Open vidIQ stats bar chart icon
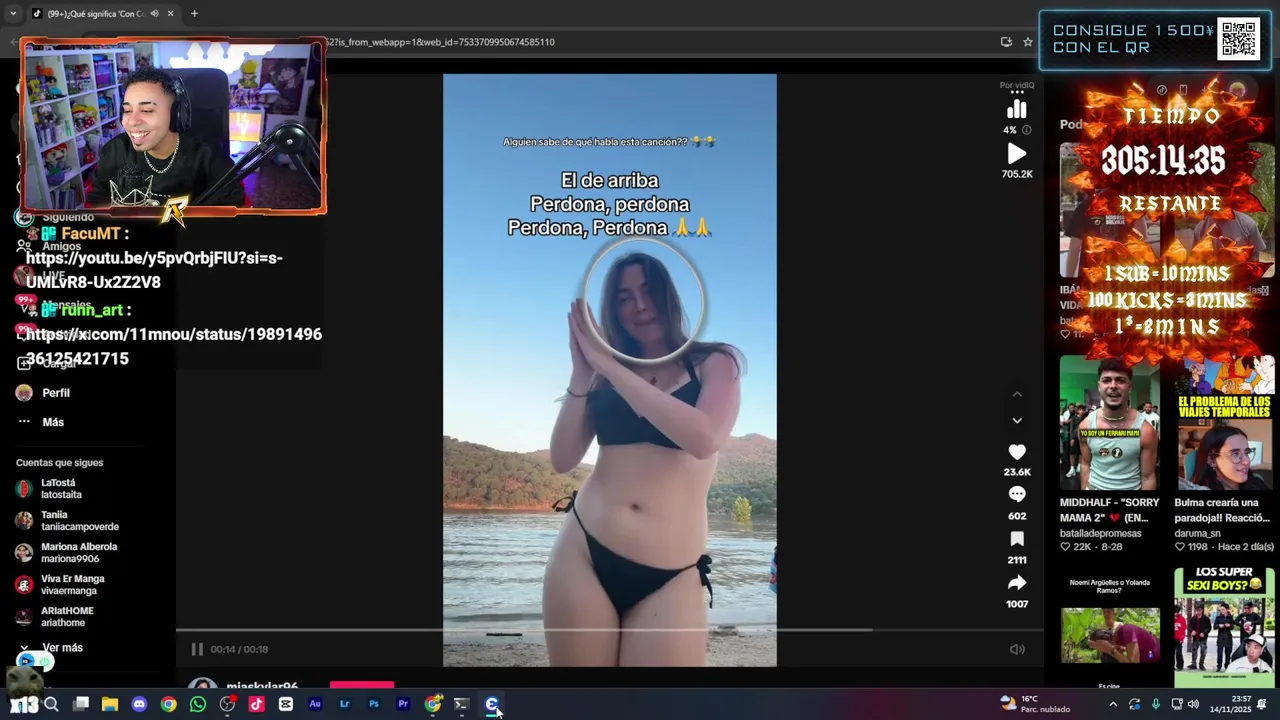The image size is (1280, 720). coord(1017,110)
